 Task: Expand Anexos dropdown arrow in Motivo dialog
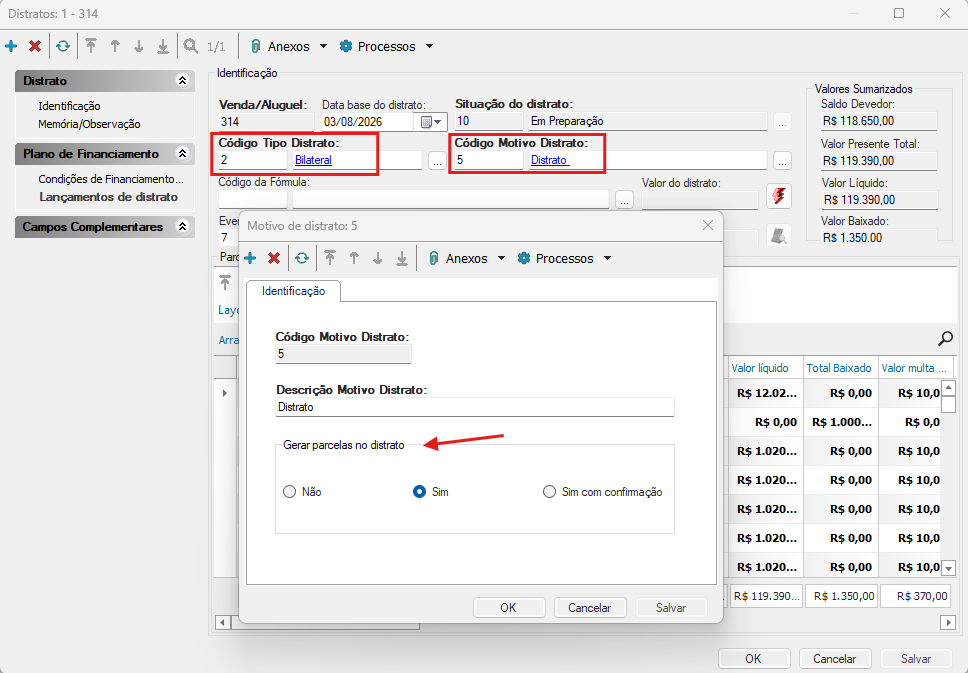pyautogui.click(x=501, y=258)
